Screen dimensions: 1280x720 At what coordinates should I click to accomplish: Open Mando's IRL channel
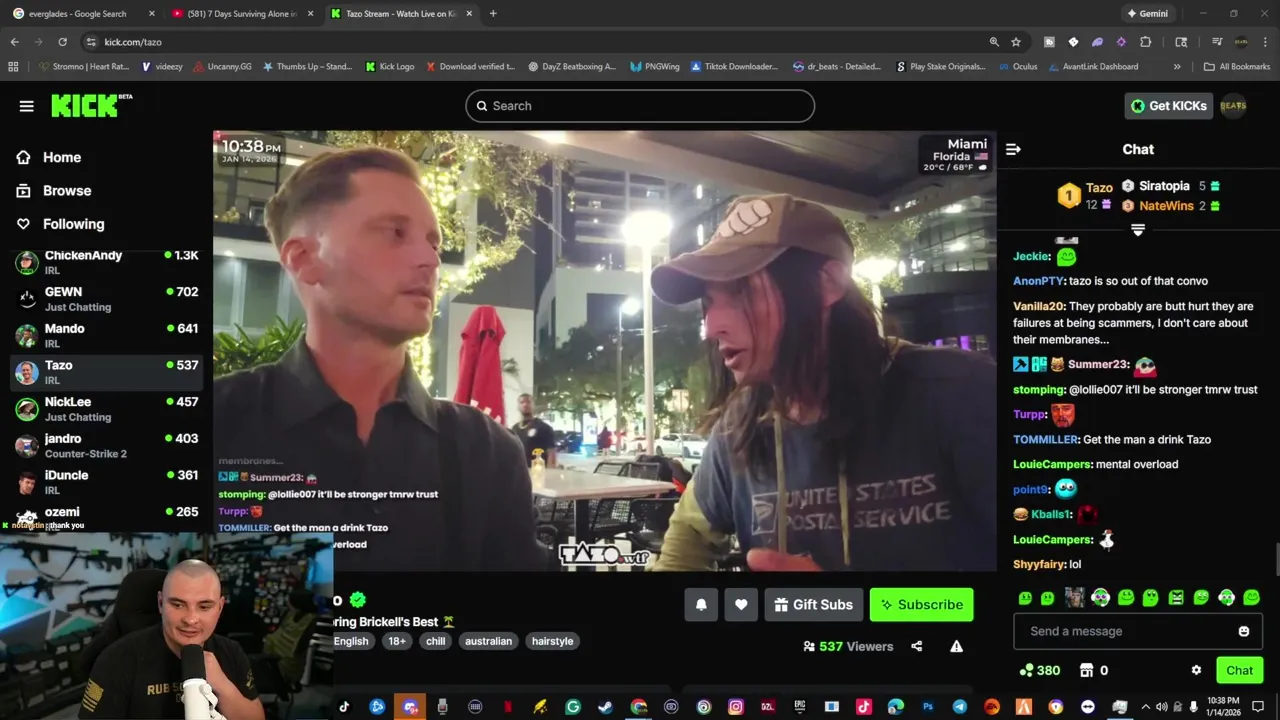tap(107, 336)
